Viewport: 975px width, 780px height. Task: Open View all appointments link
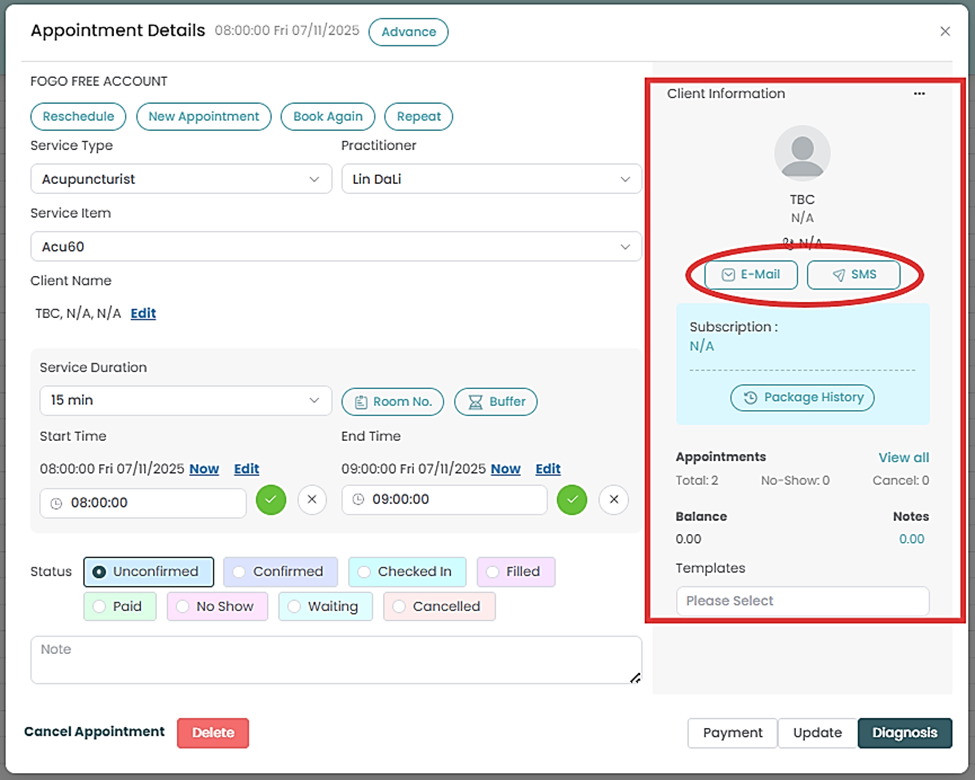[903, 458]
